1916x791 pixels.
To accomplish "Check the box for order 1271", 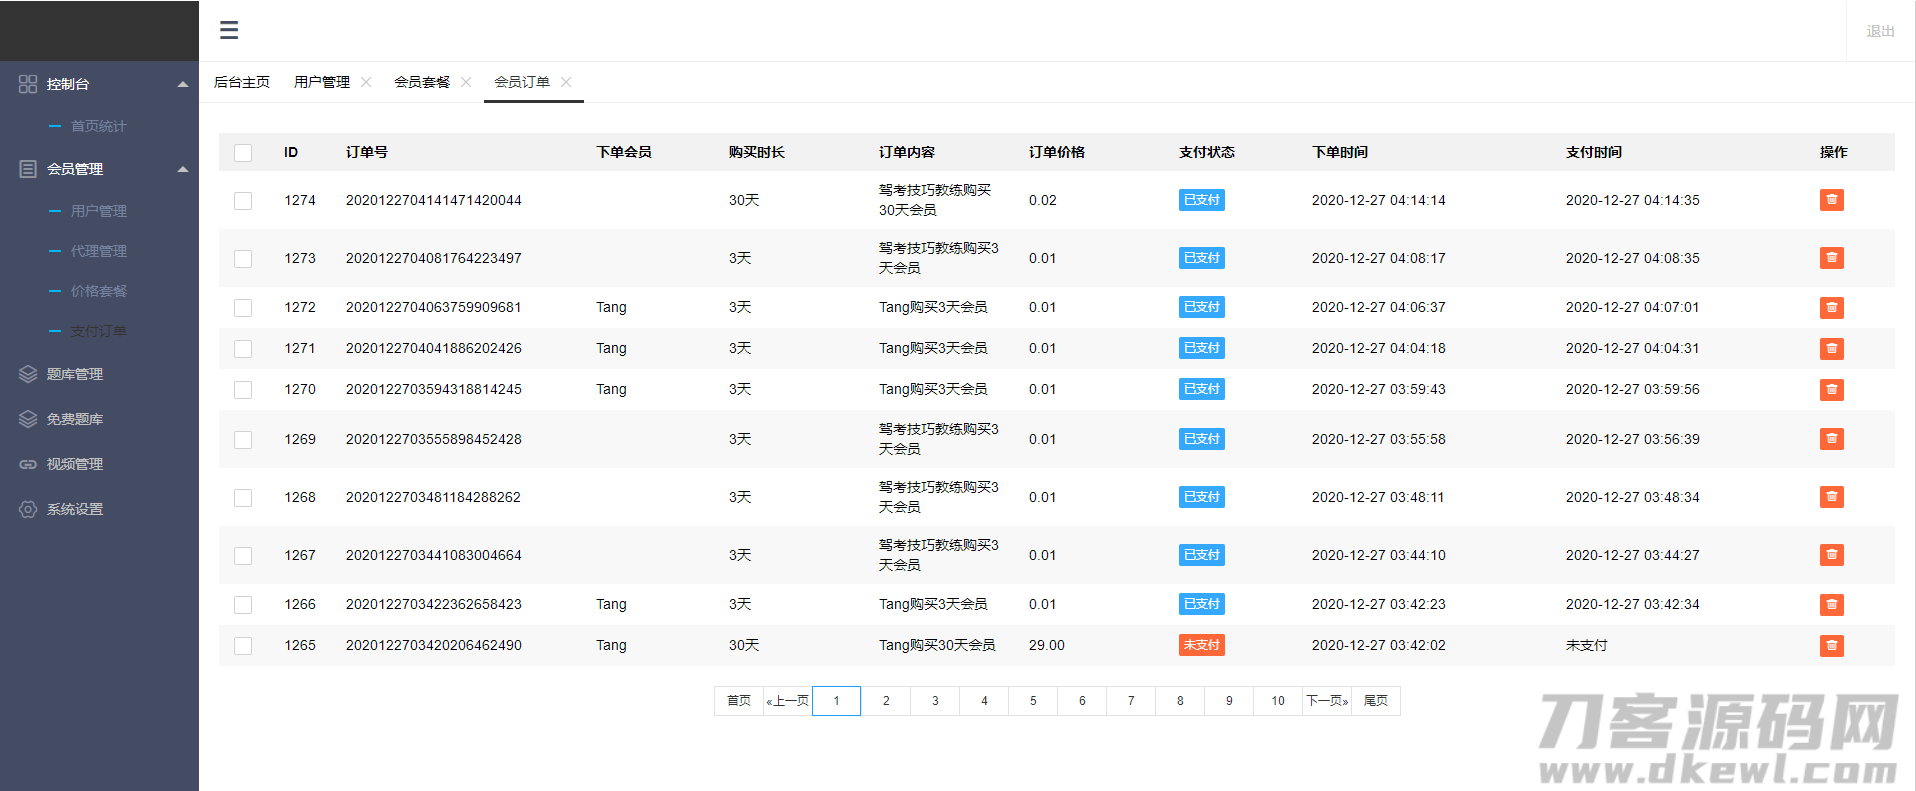I will pos(243,349).
